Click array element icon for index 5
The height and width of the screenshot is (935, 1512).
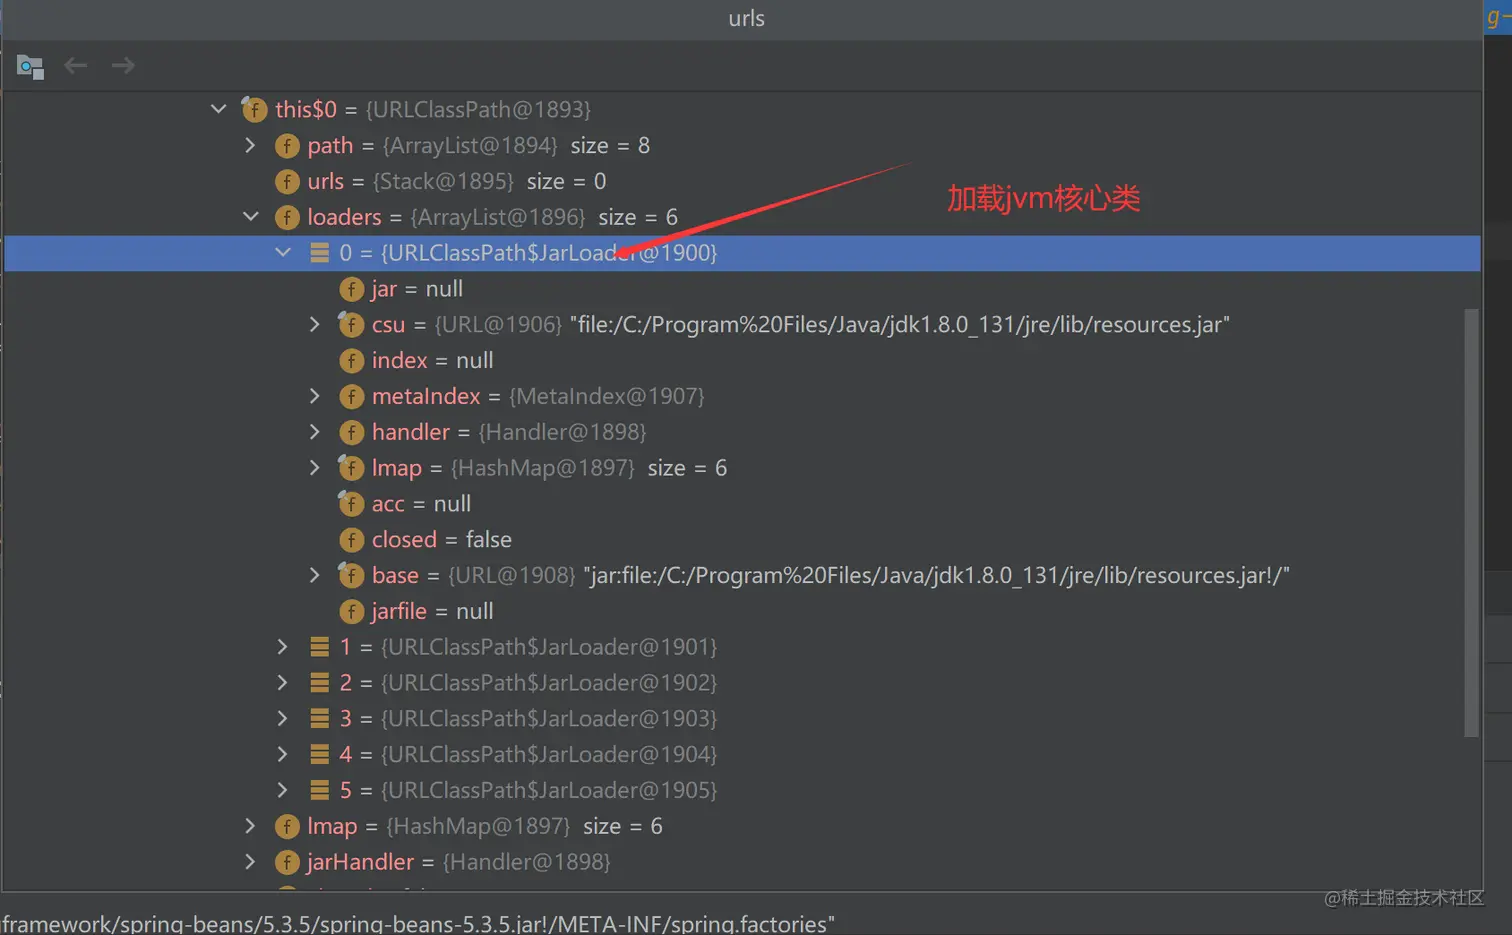click(x=319, y=790)
